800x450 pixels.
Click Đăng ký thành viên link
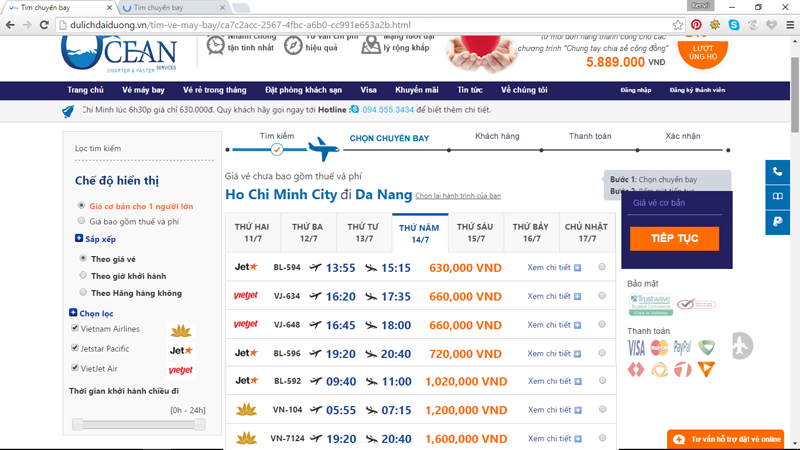[697, 90]
